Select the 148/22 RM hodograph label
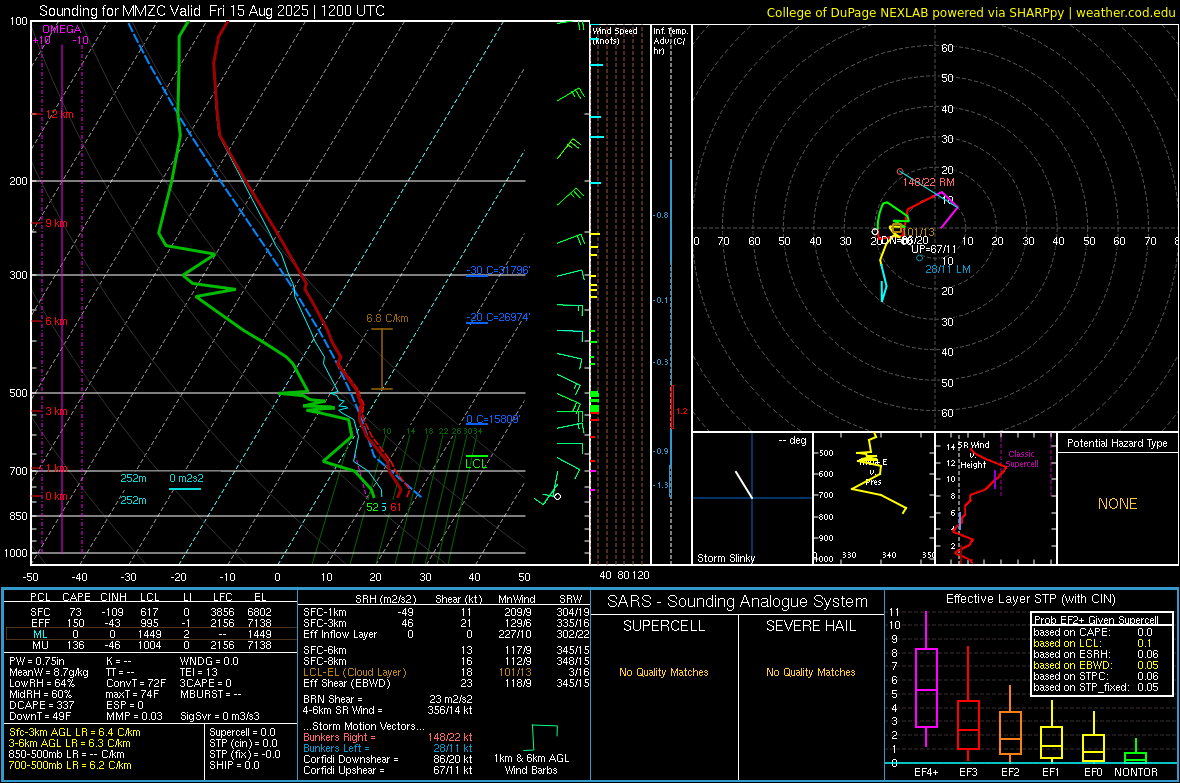Viewport: 1180px width, 783px height. 929,182
